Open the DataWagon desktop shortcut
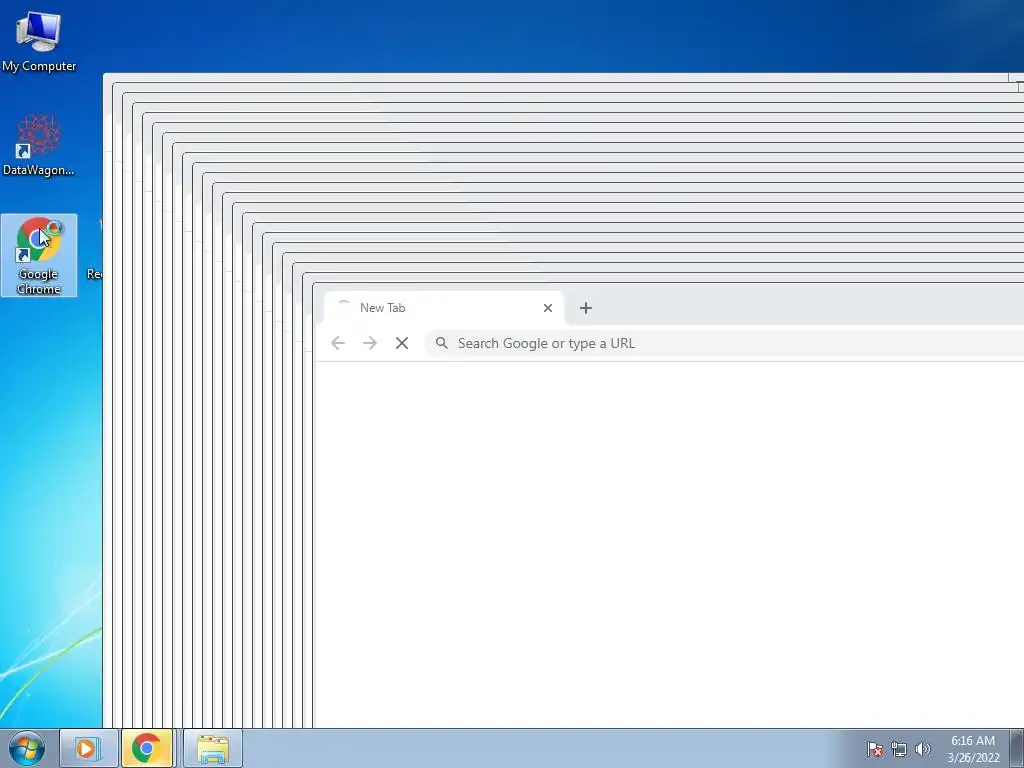Screen dimensions: 1024x768 click(39, 145)
